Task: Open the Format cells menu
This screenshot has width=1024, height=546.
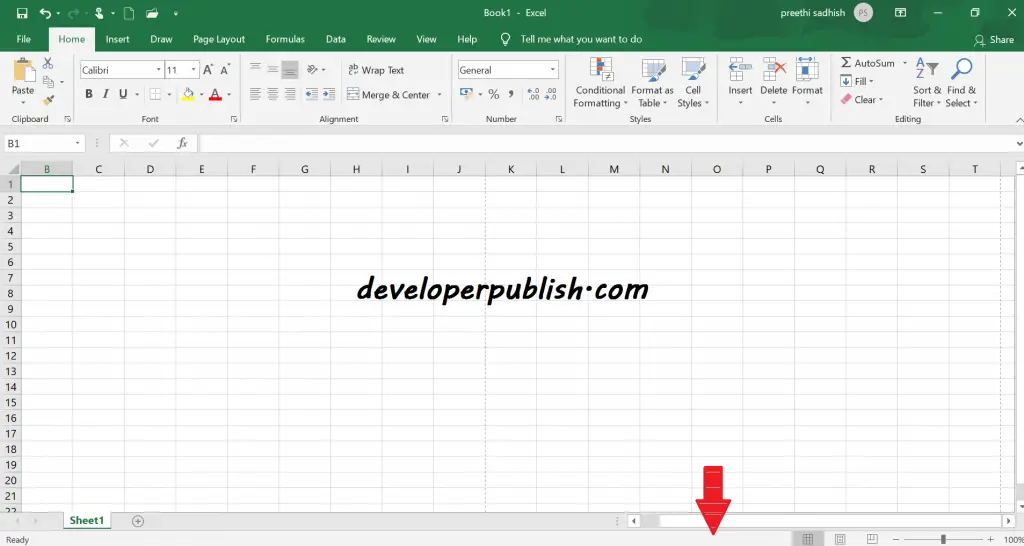Action: (x=807, y=82)
